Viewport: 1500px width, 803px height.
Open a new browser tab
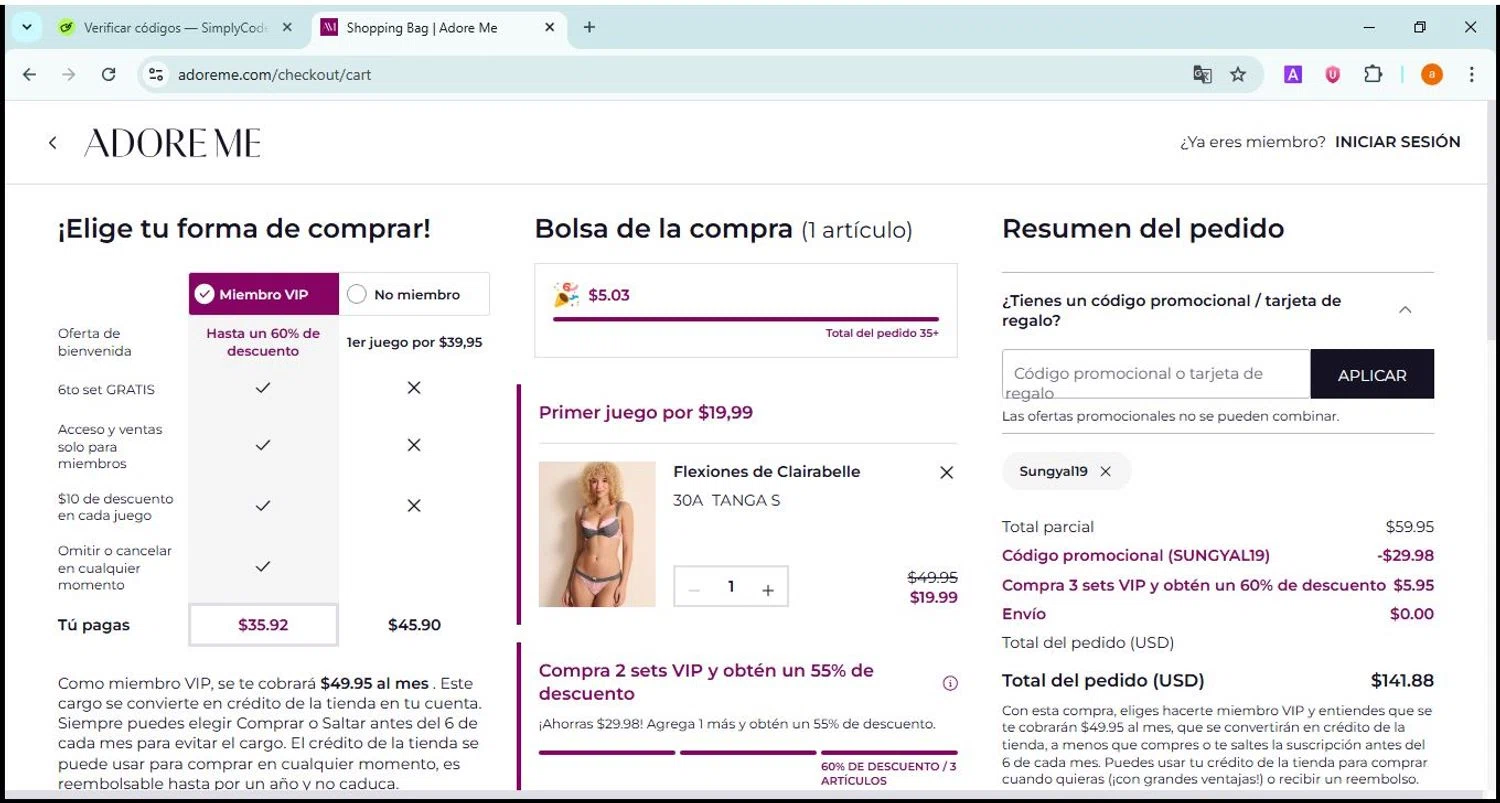tap(589, 27)
